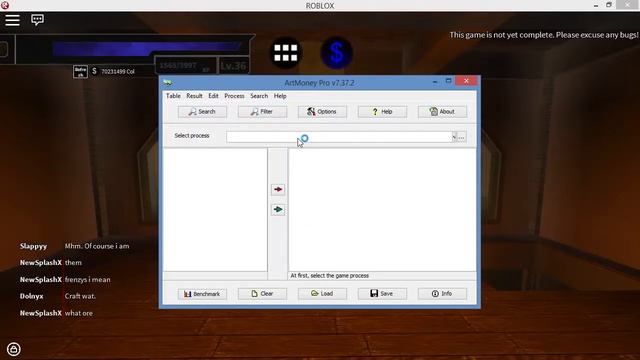640x360 pixels.
Task: Click the Clear button
Action: [262, 293]
